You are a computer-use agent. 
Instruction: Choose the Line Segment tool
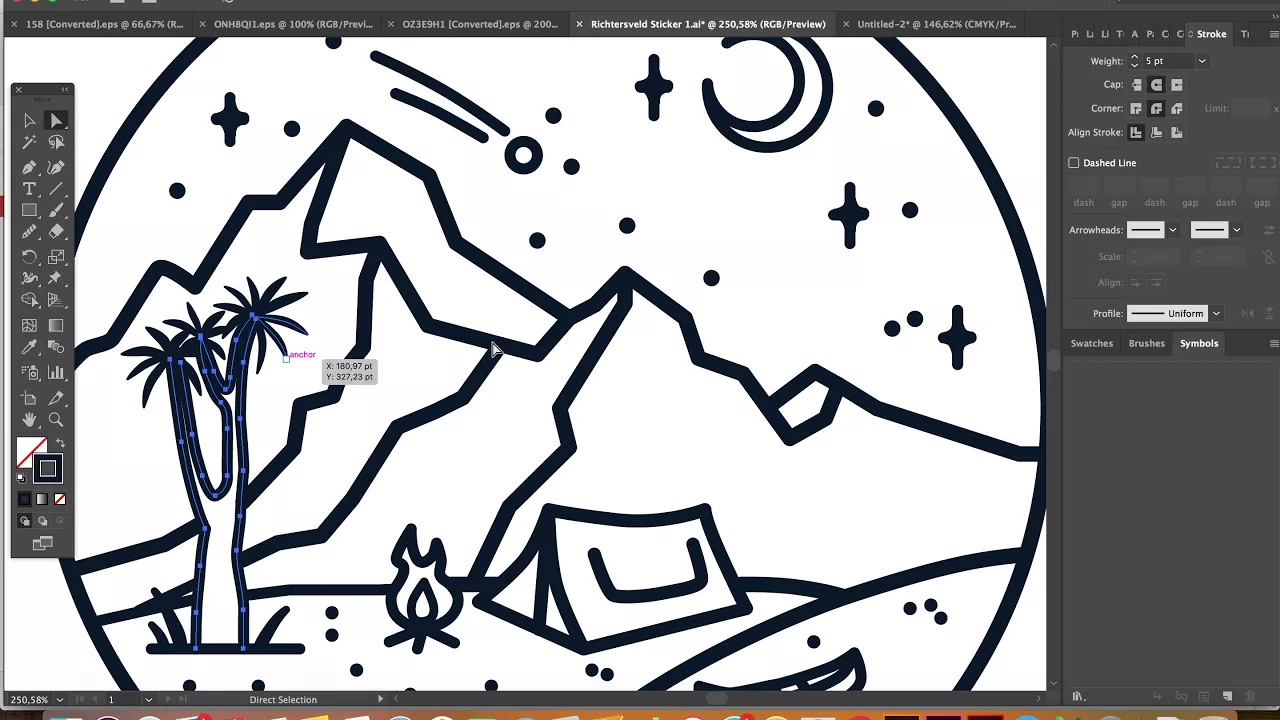(x=56, y=189)
